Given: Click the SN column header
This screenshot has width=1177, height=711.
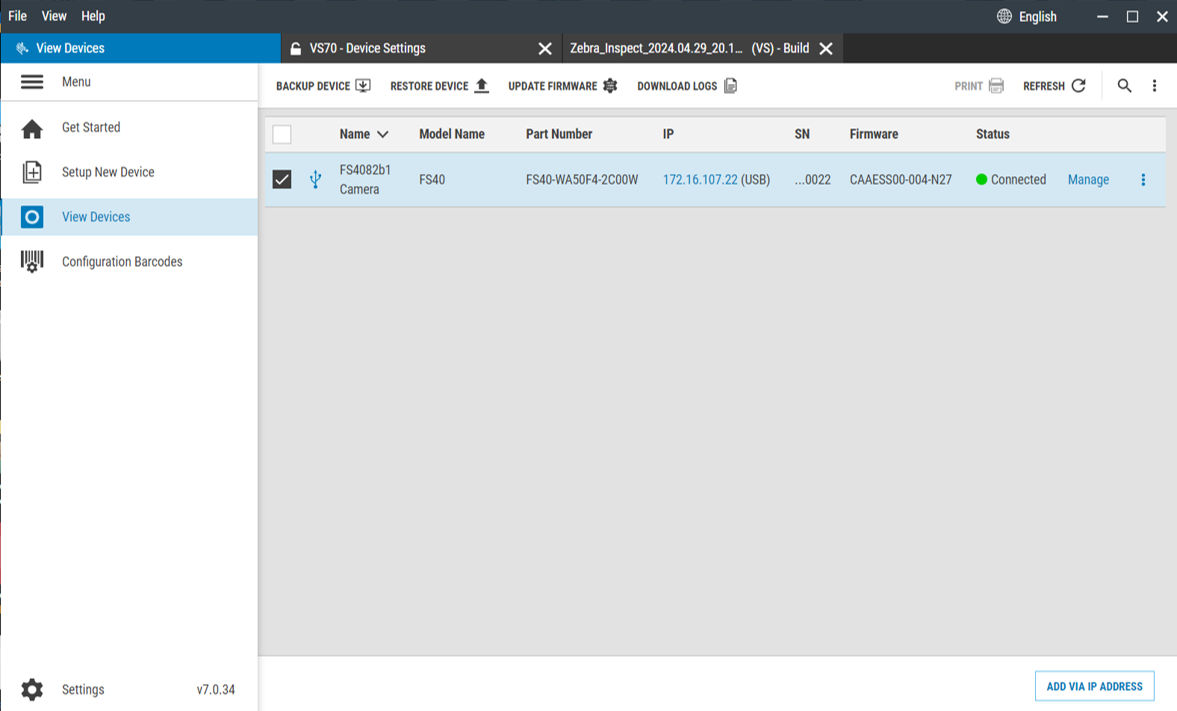Looking at the screenshot, I should [802, 134].
